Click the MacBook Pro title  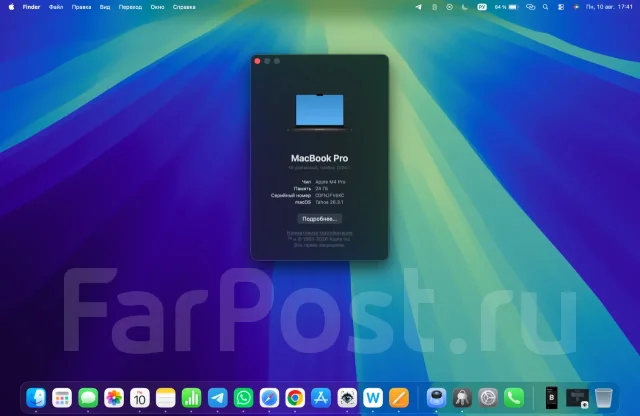pyautogui.click(x=320, y=158)
